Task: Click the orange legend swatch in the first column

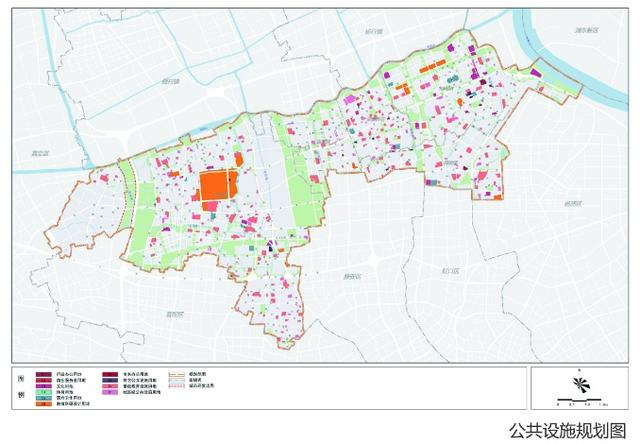Action: 44,404
